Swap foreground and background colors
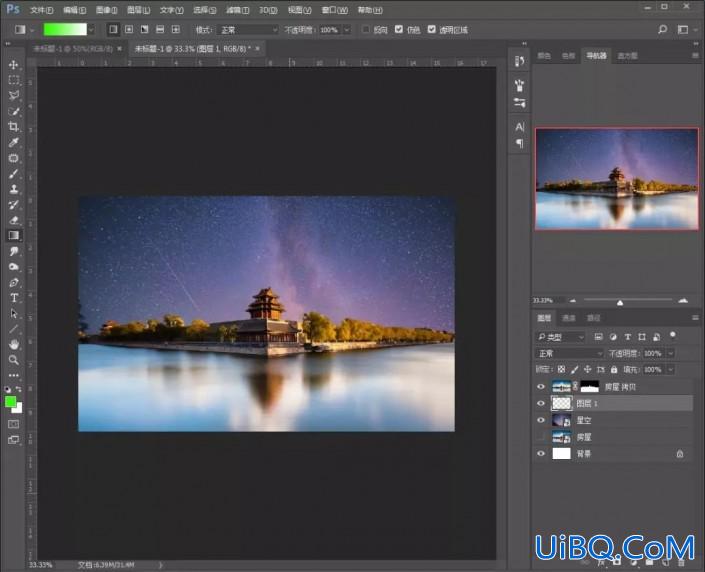 (19, 389)
